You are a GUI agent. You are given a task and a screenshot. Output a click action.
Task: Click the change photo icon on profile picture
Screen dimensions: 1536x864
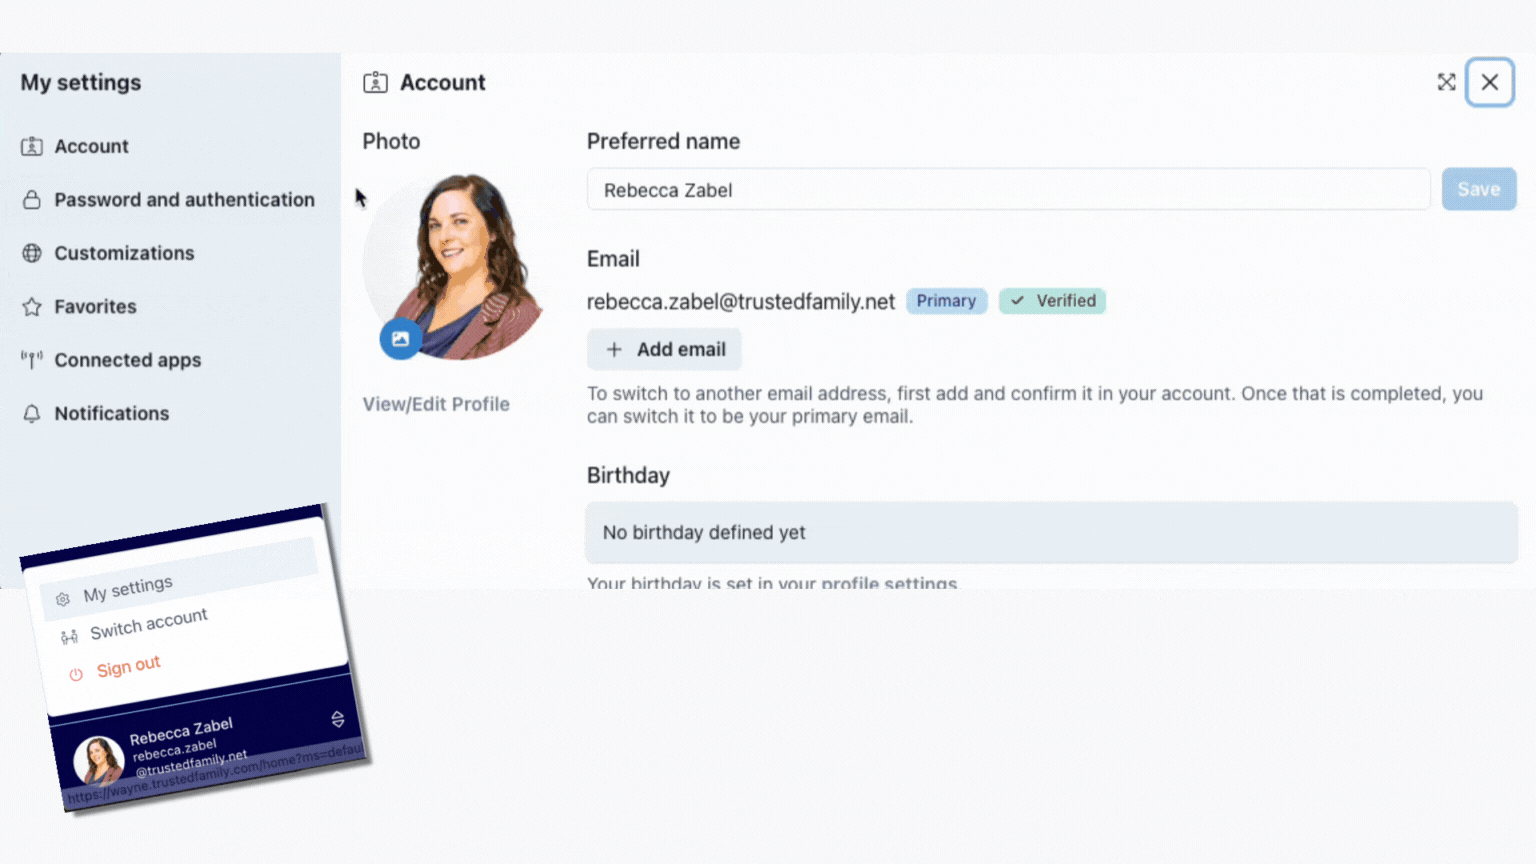(400, 339)
